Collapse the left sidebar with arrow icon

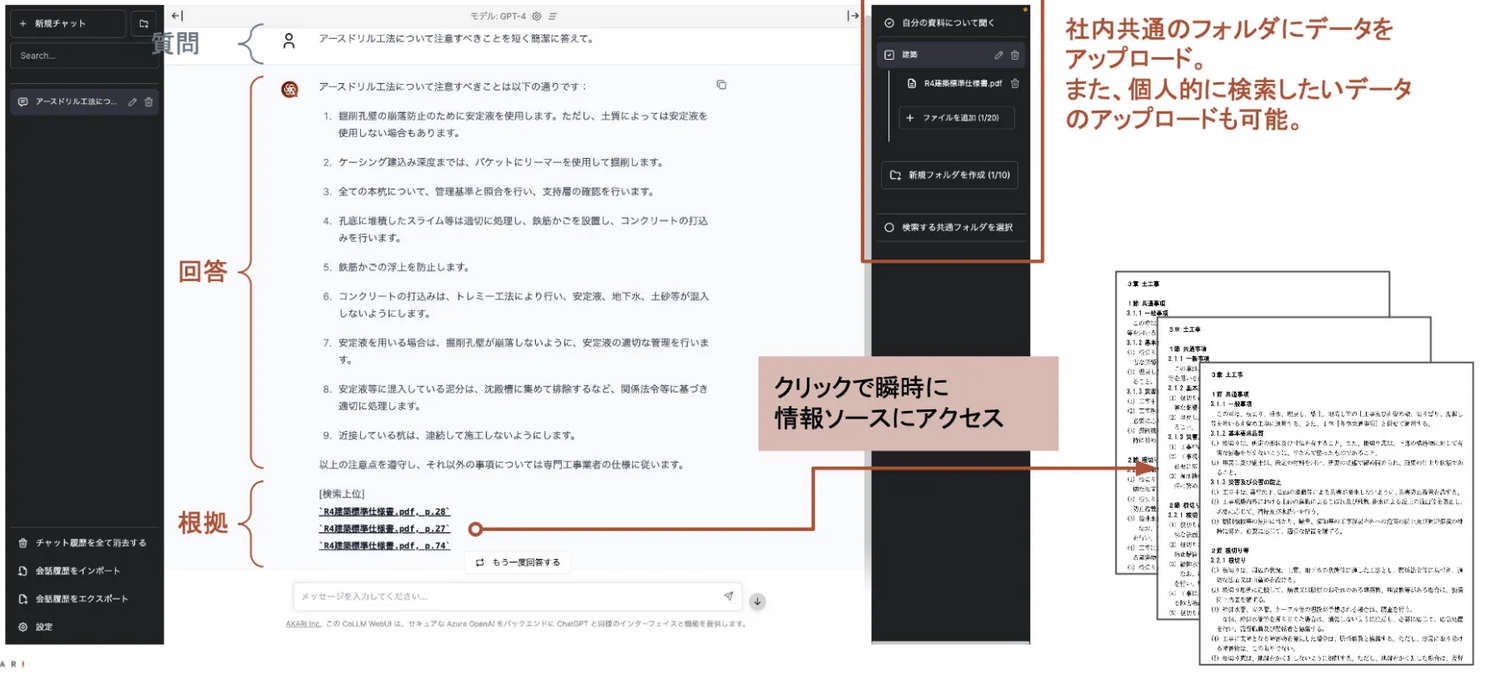tap(177, 16)
